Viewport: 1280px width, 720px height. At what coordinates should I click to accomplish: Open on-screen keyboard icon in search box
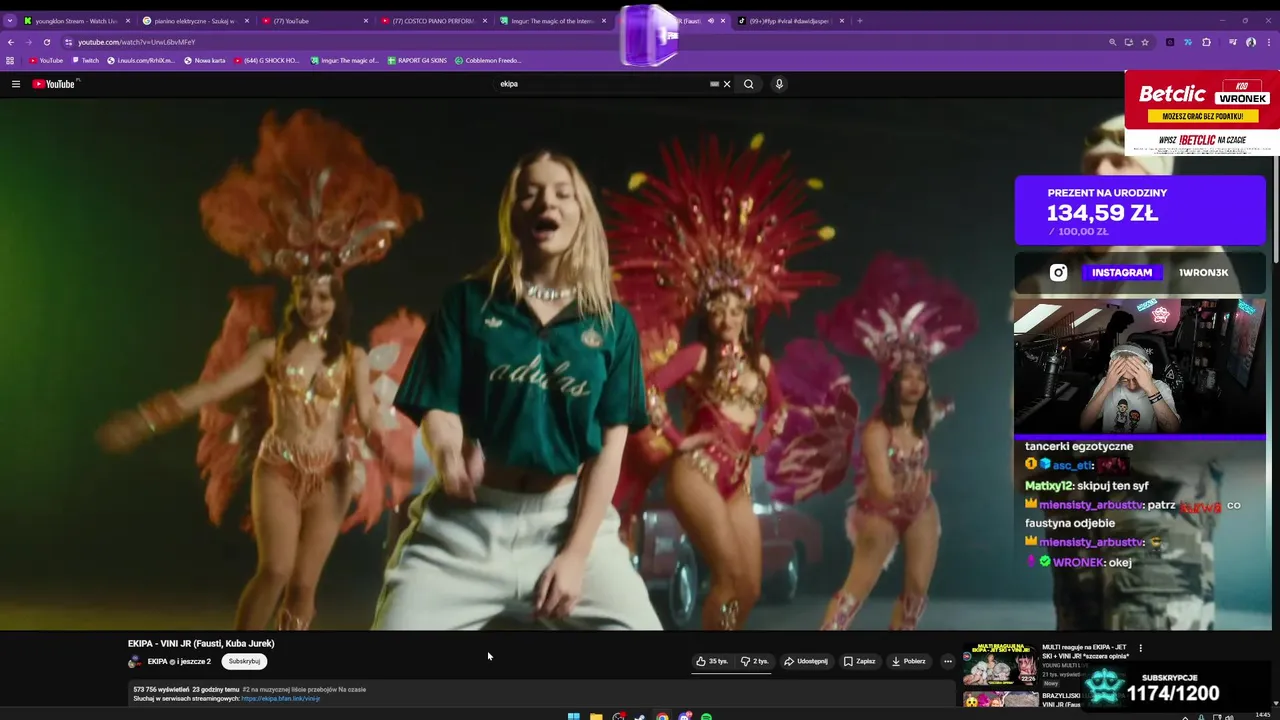pyautogui.click(x=714, y=84)
